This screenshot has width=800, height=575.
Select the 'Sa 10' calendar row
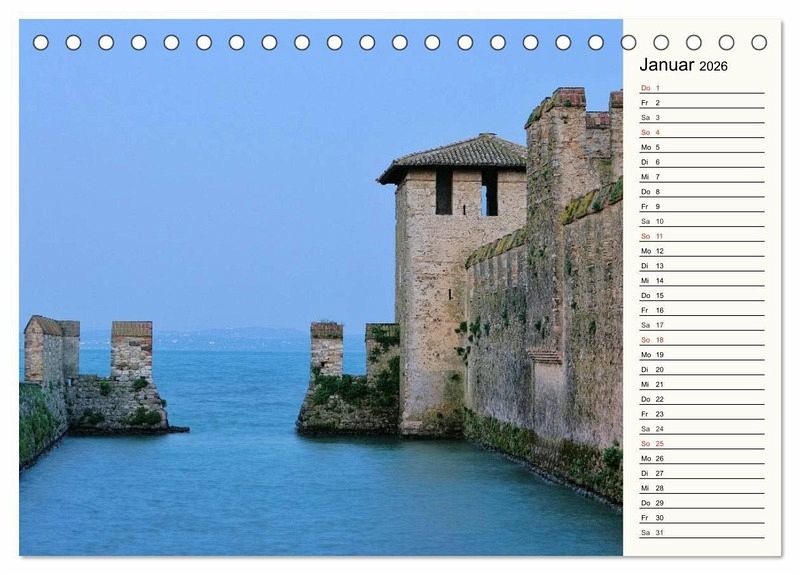click(x=702, y=221)
